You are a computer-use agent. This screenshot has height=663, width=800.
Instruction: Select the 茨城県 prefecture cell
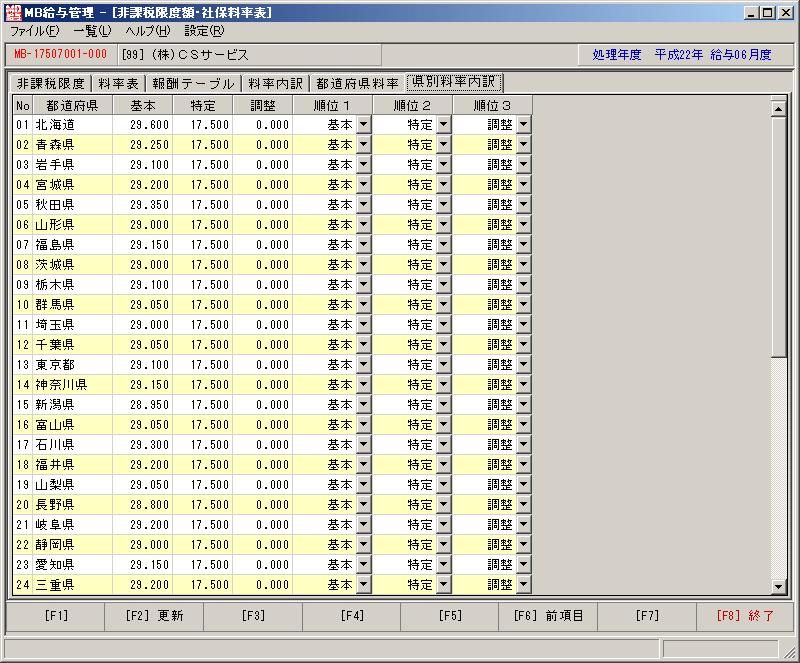tap(72, 264)
